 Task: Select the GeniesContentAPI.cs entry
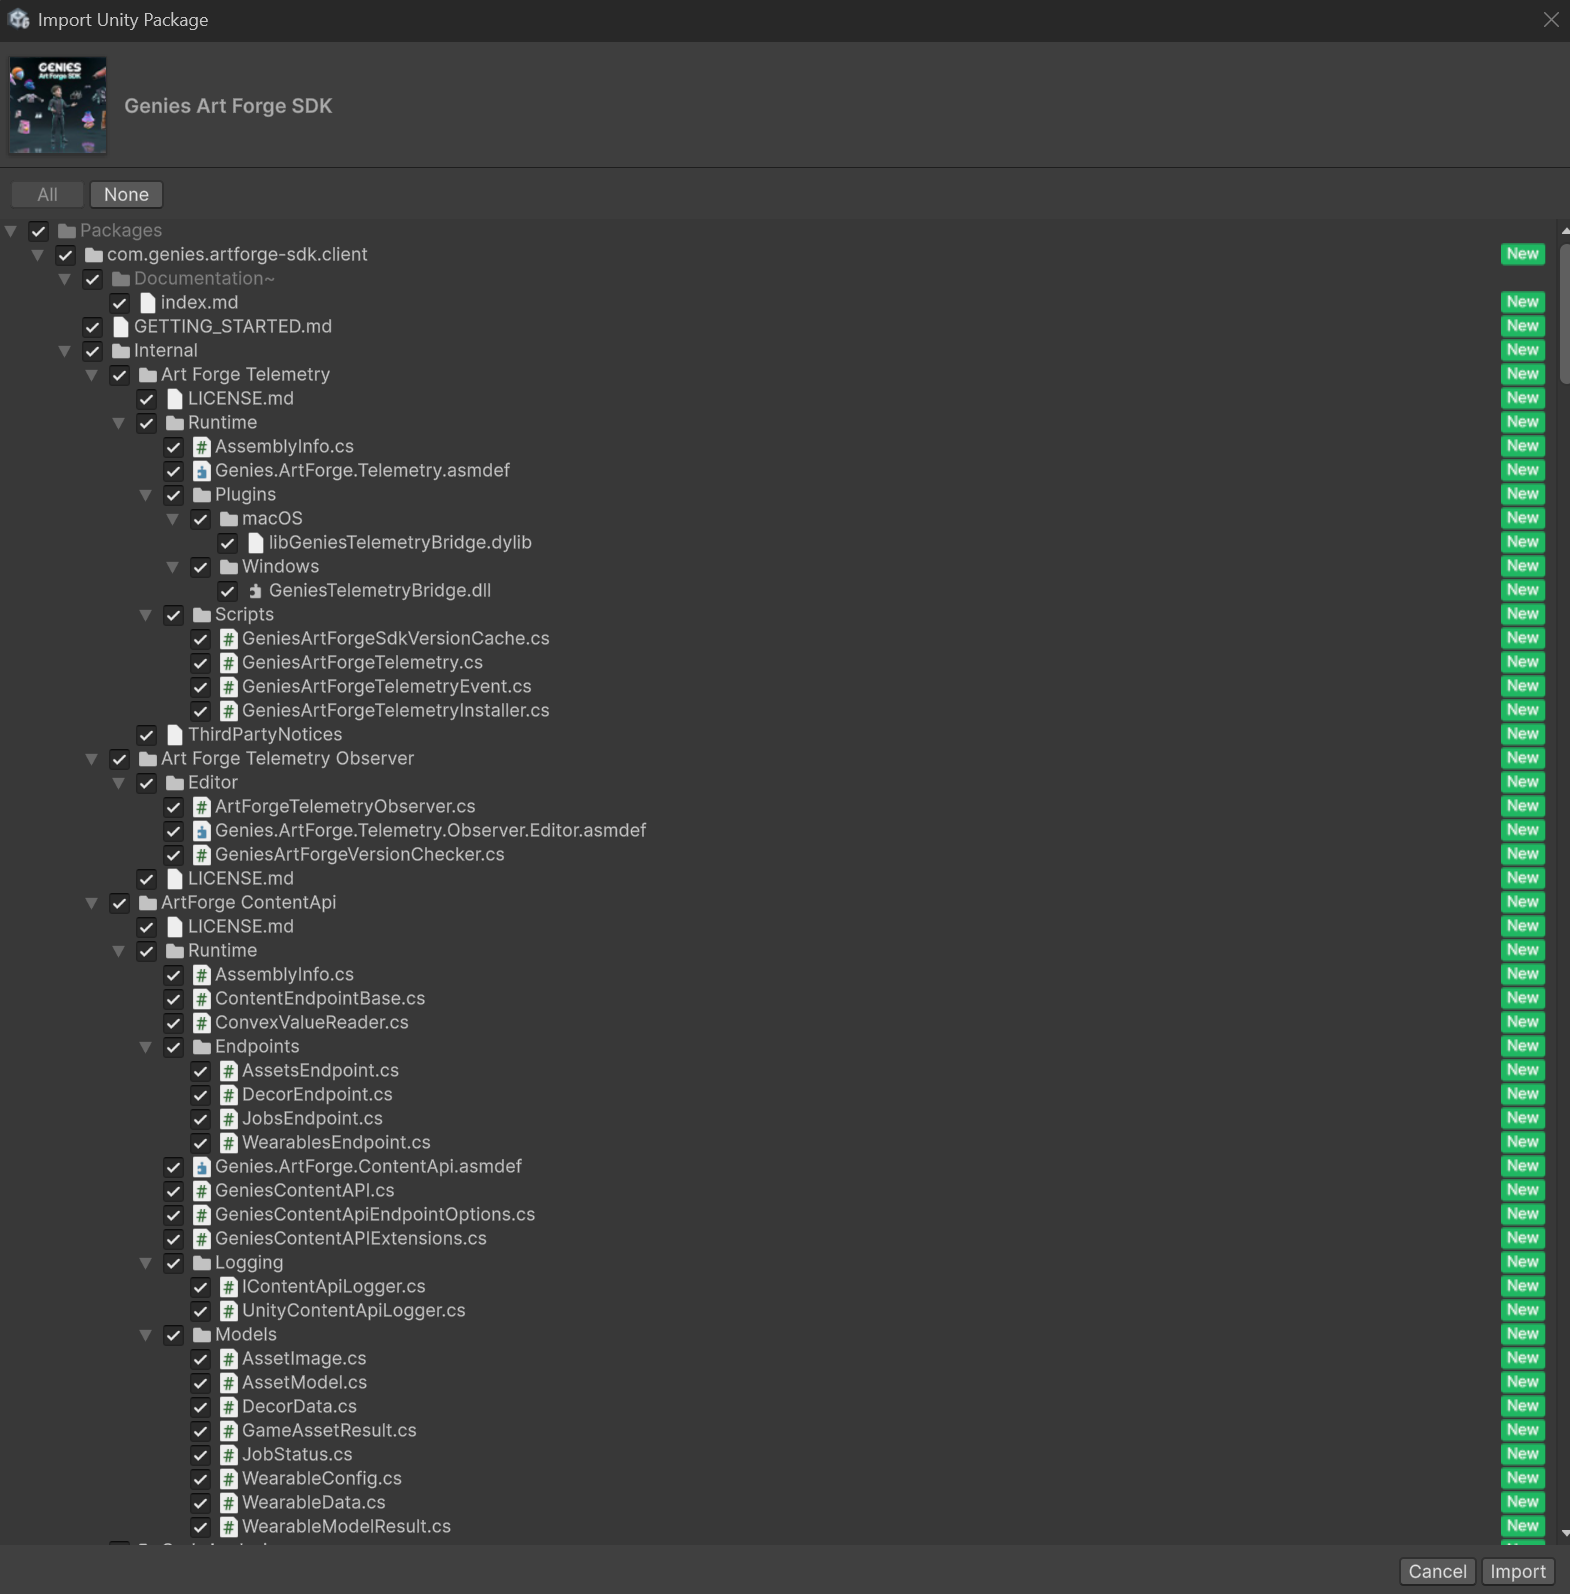point(304,1191)
